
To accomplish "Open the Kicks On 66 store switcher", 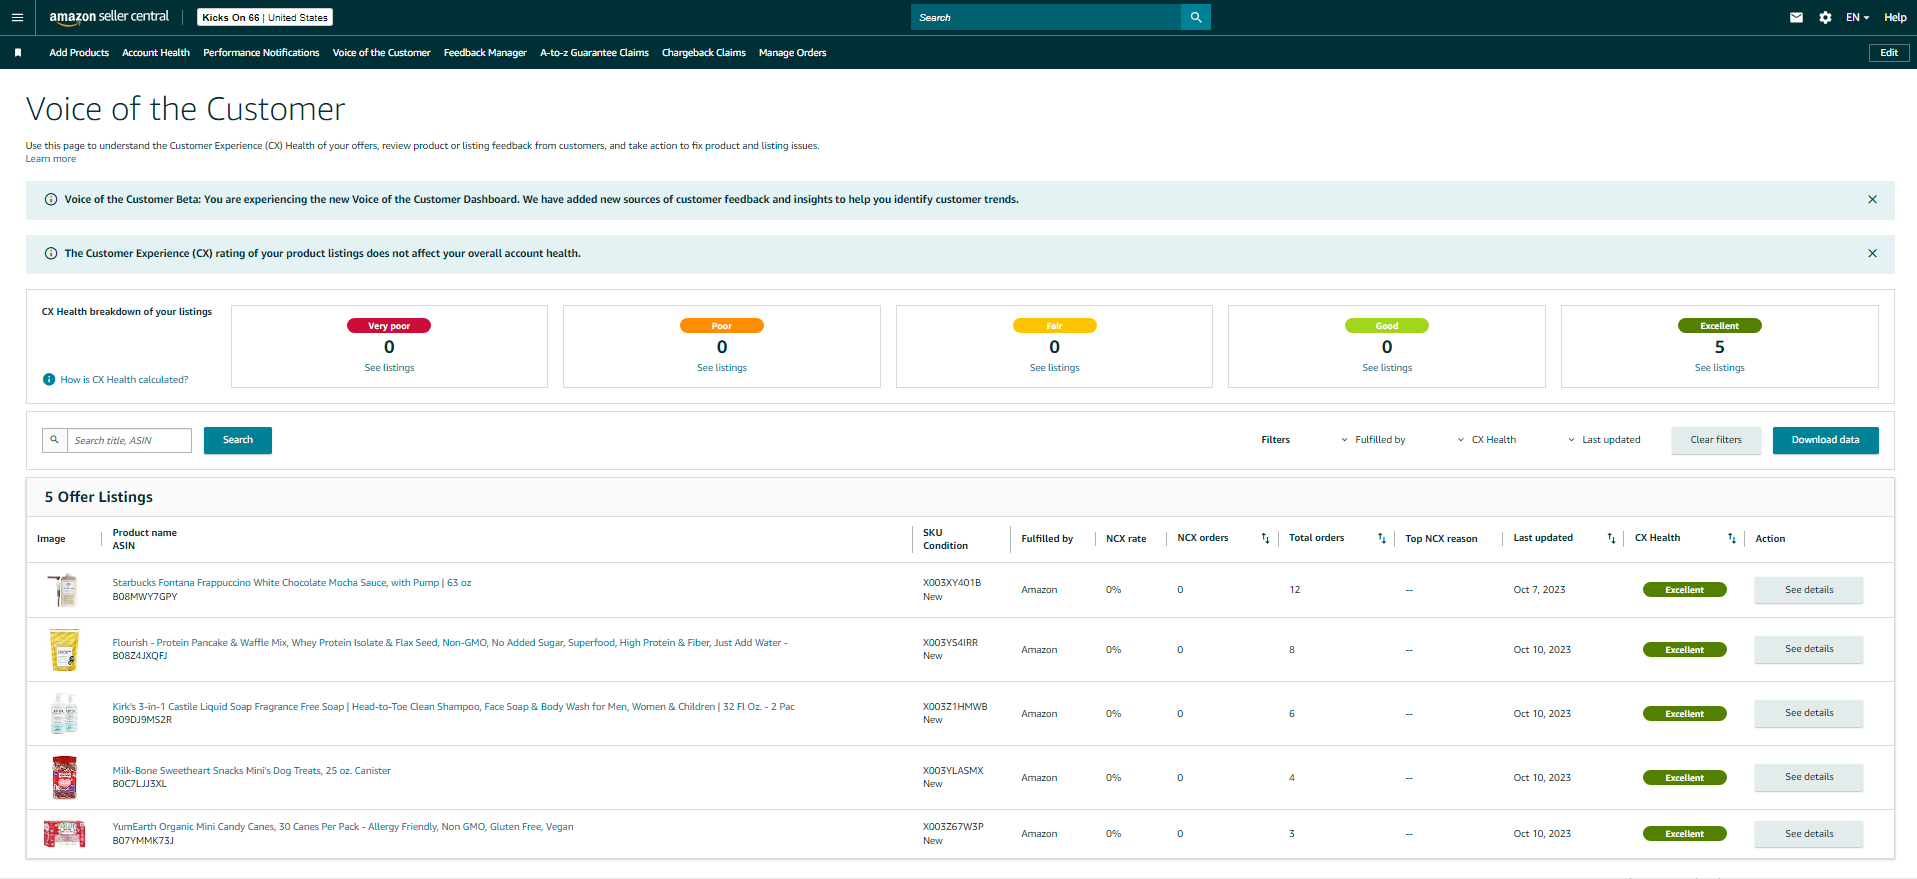I will tap(265, 17).
